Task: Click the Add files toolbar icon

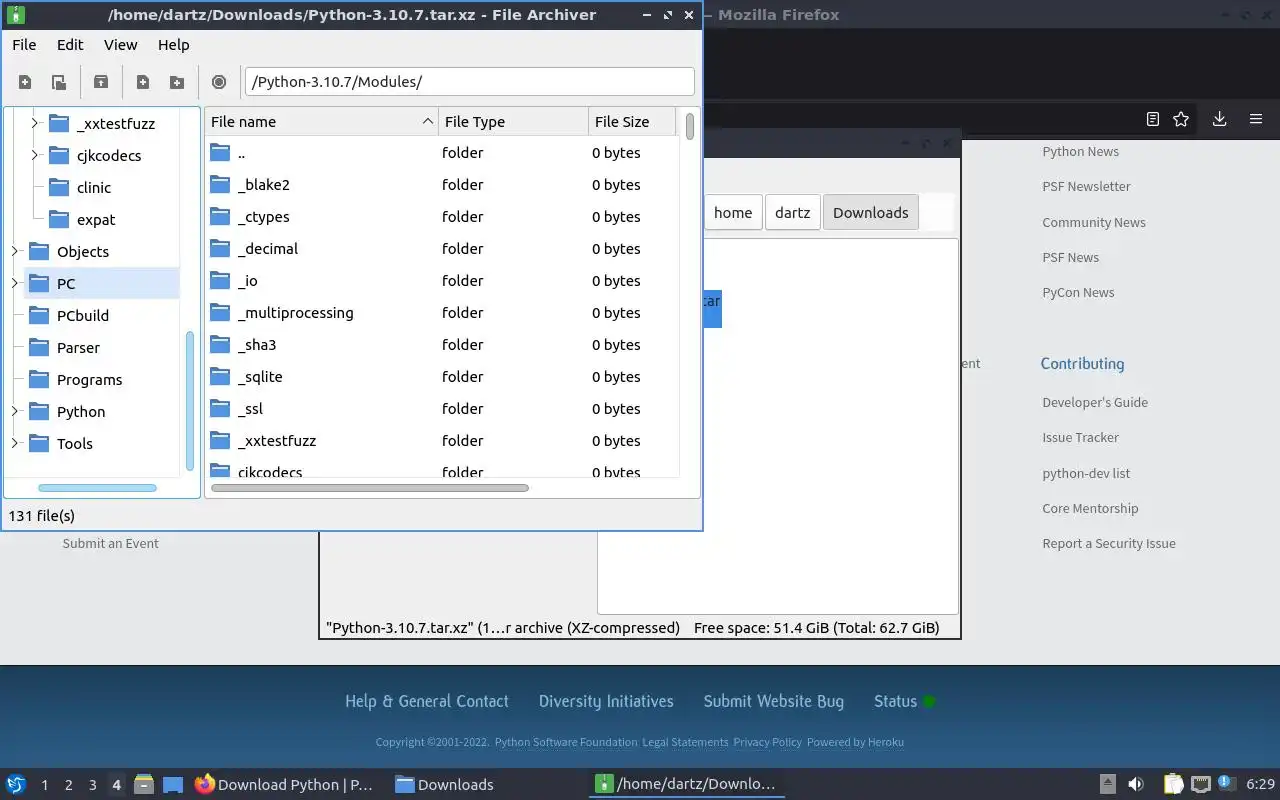Action: 143,82
